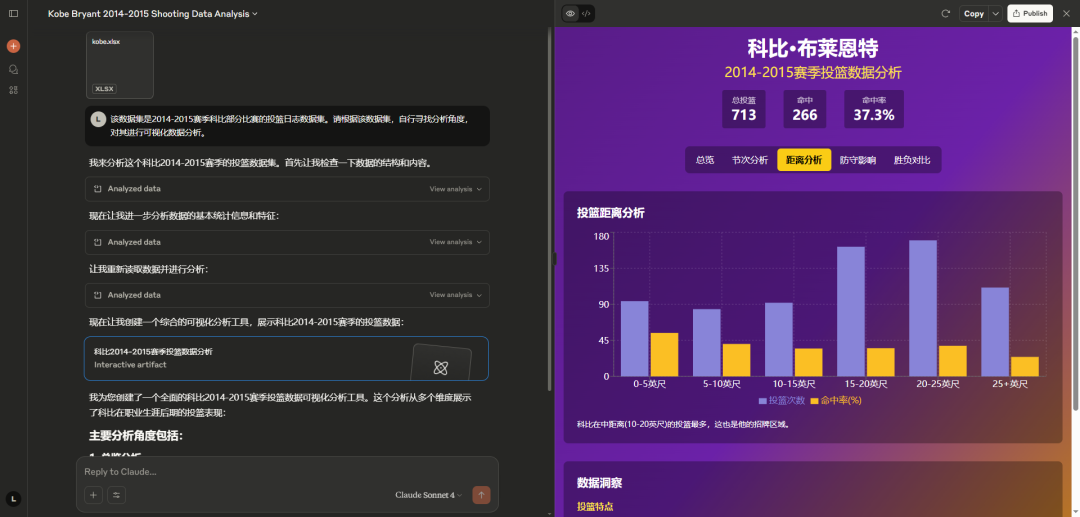Open the 科比2014-2015赛季投篮数据分析 artifact card
Image resolution: width=1080 pixels, height=517 pixels.
pyautogui.click(x=287, y=358)
